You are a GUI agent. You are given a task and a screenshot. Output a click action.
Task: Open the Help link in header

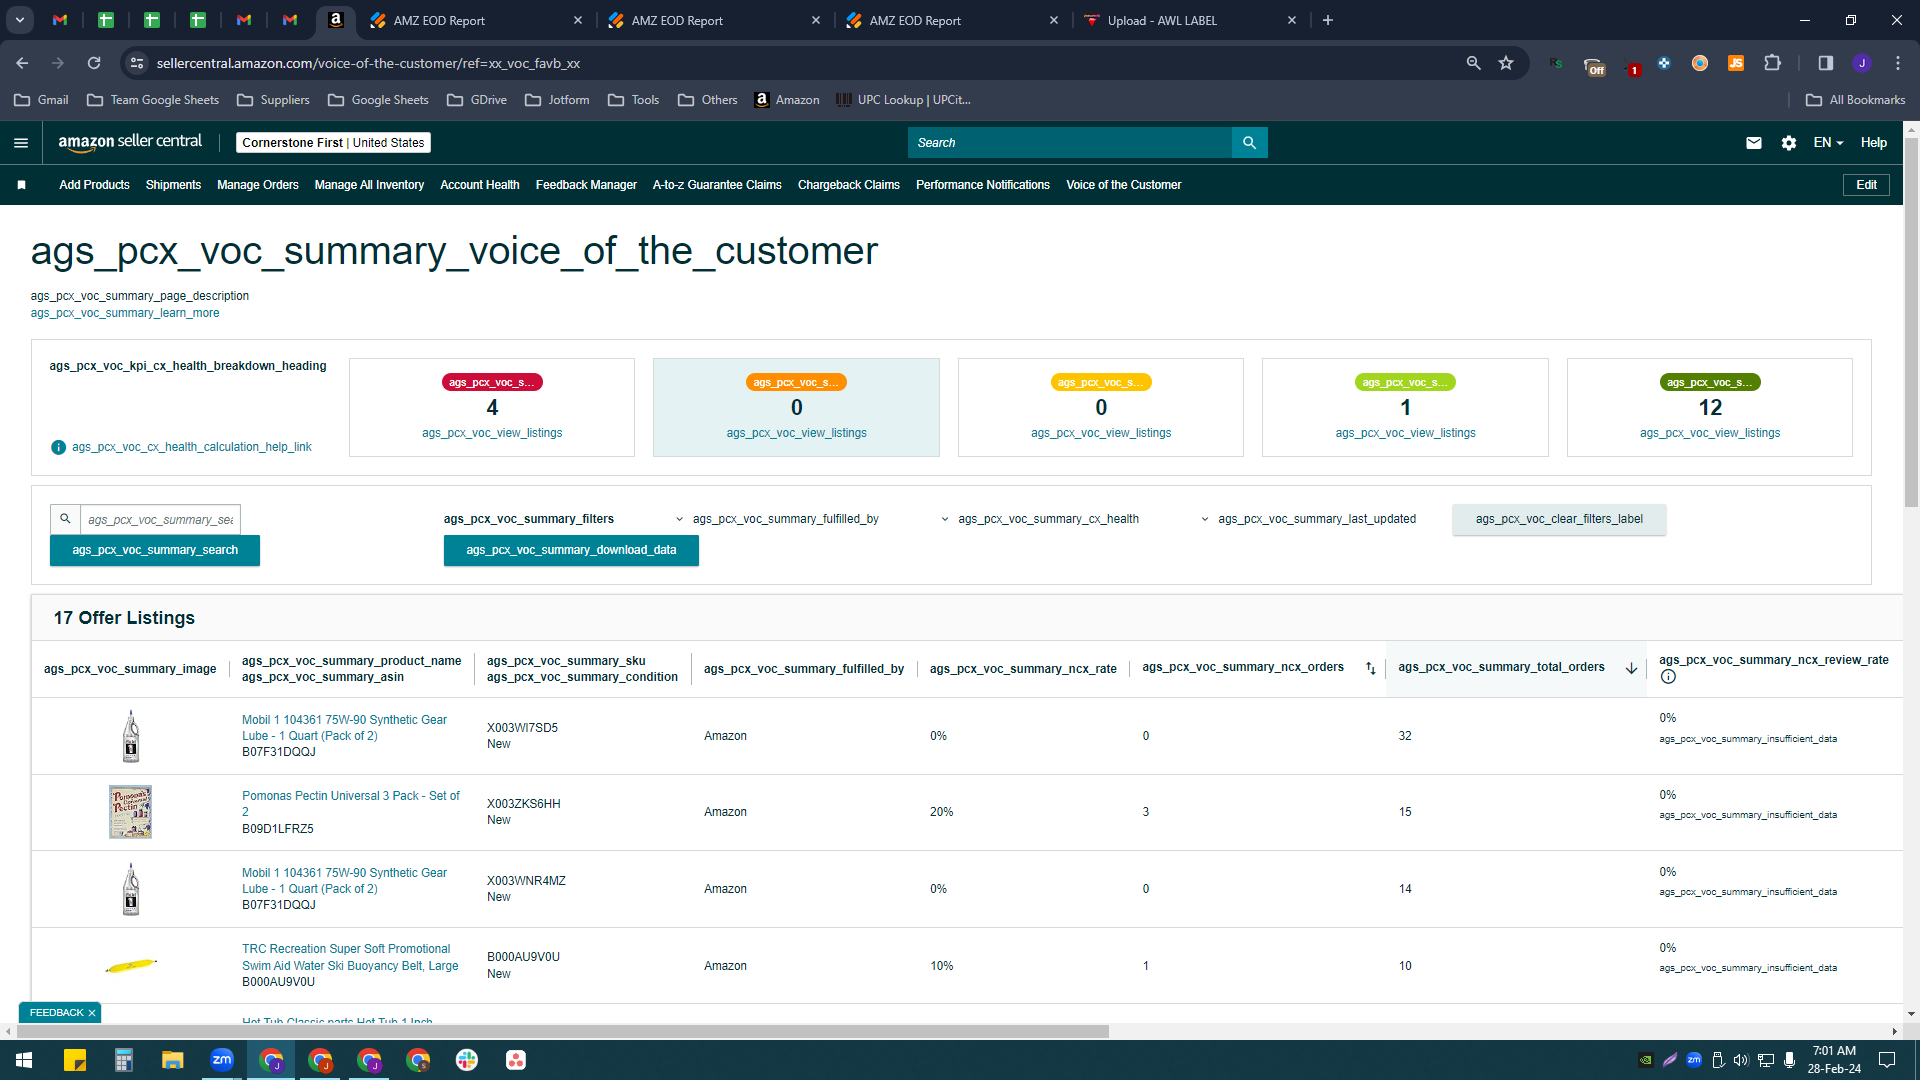(1874, 143)
